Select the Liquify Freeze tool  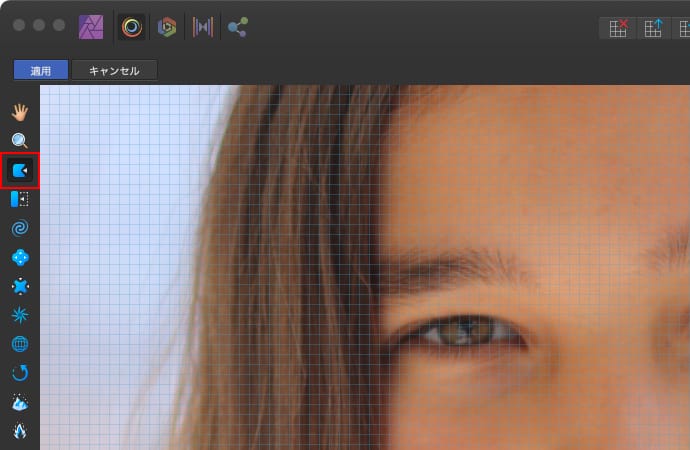tap(20, 402)
